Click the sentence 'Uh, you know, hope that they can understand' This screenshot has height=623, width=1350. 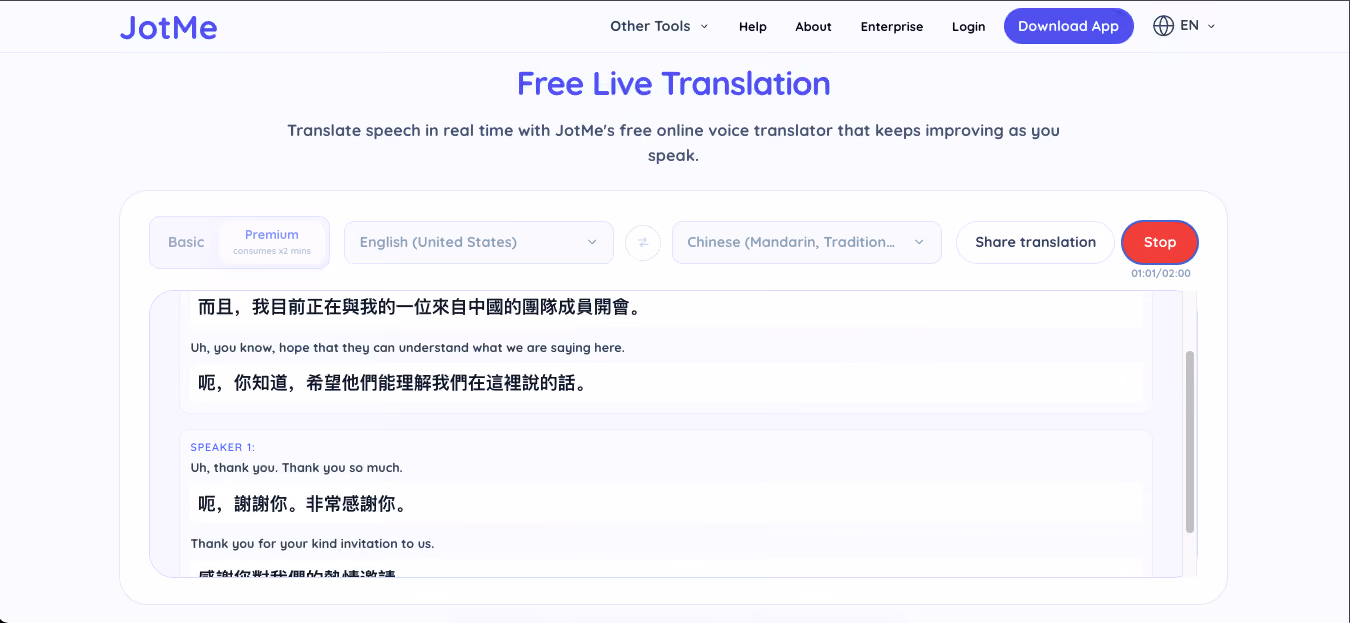point(407,348)
